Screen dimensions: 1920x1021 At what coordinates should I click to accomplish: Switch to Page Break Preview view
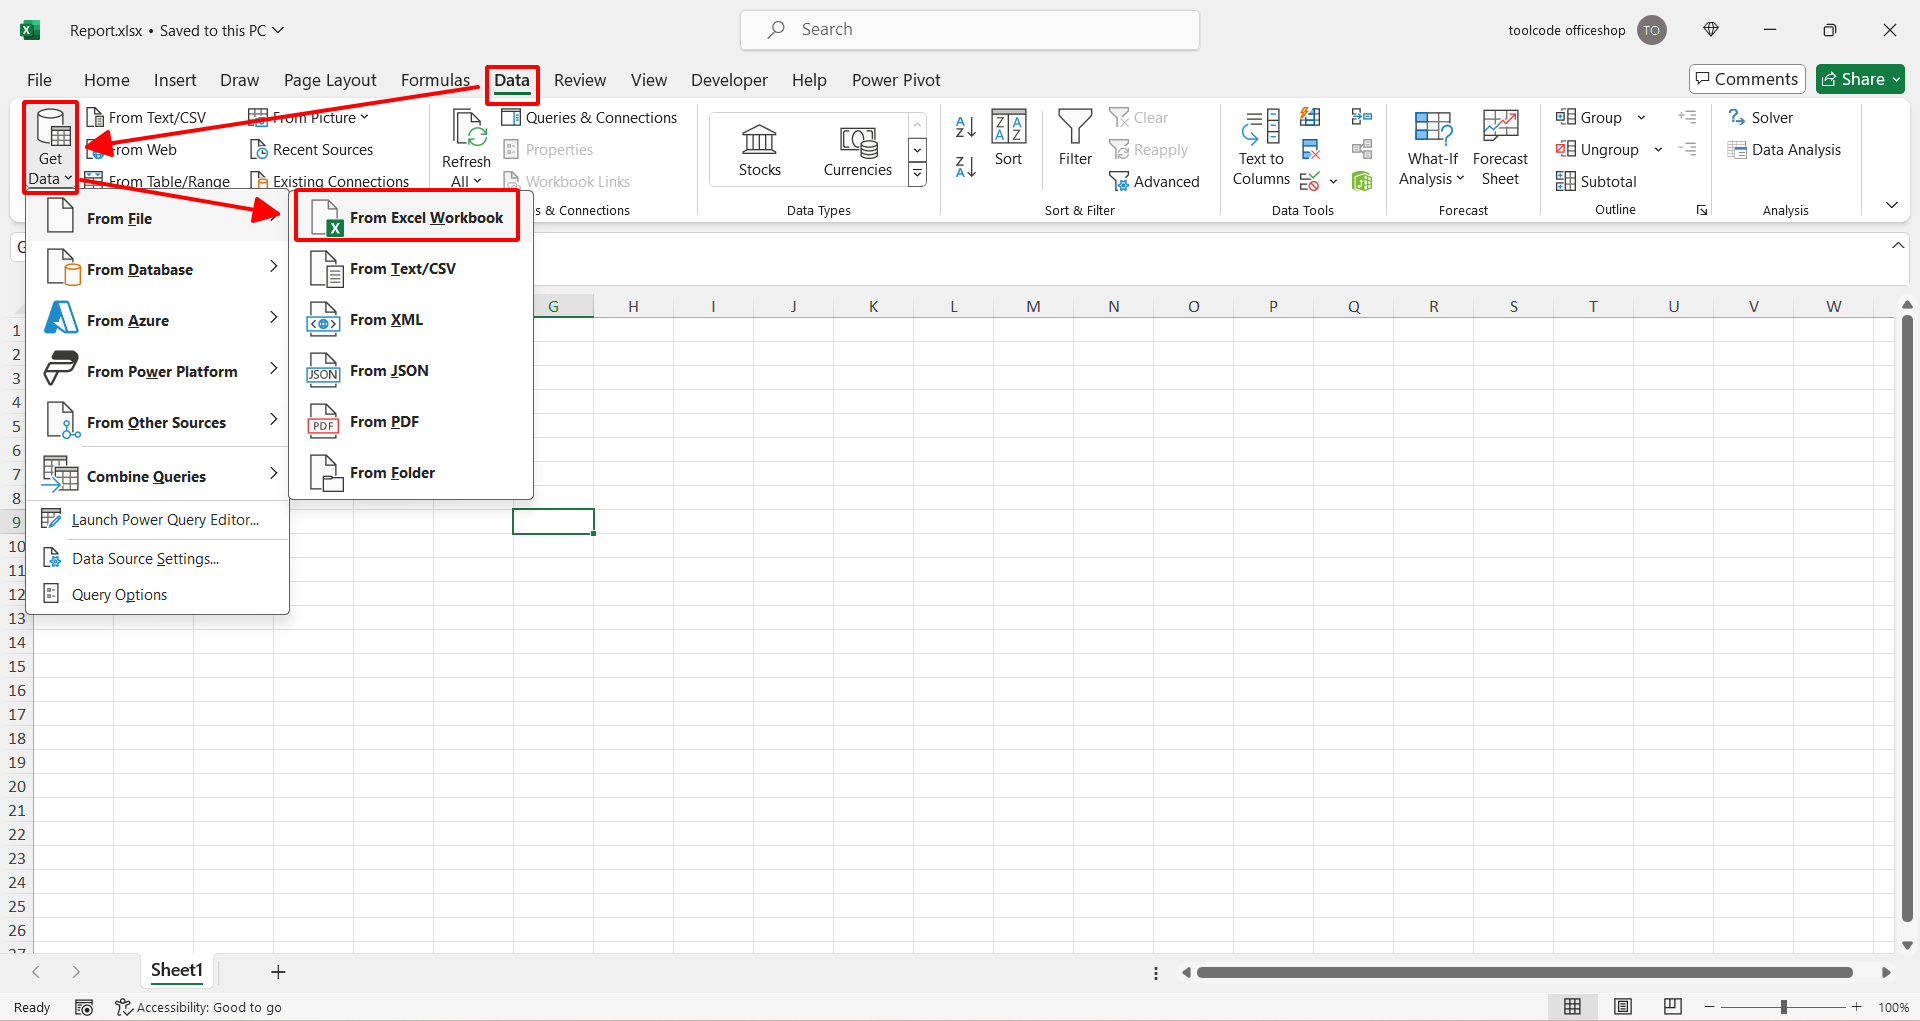pos(1672,1007)
